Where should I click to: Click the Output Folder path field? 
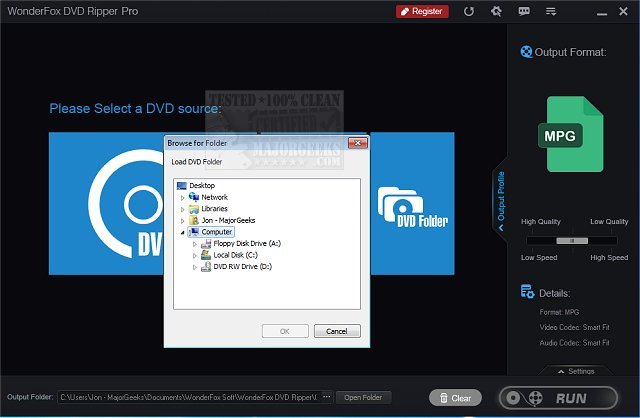pos(189,397)
